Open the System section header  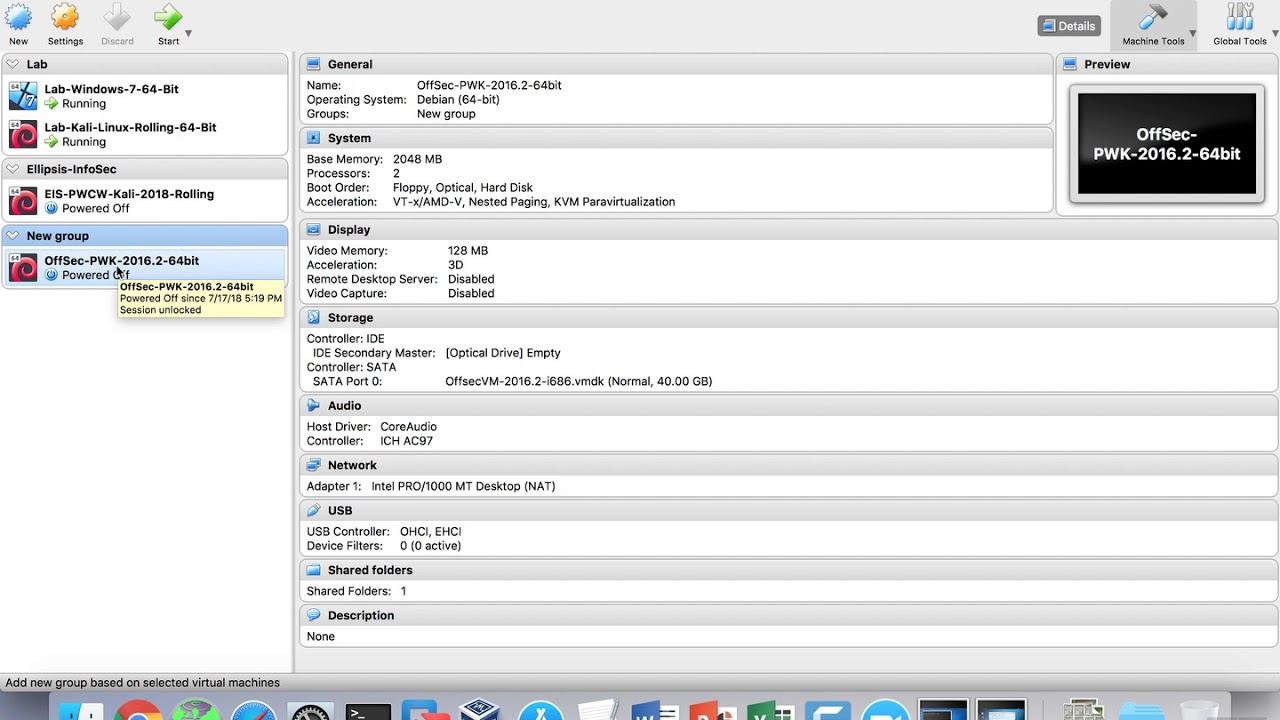676,138
